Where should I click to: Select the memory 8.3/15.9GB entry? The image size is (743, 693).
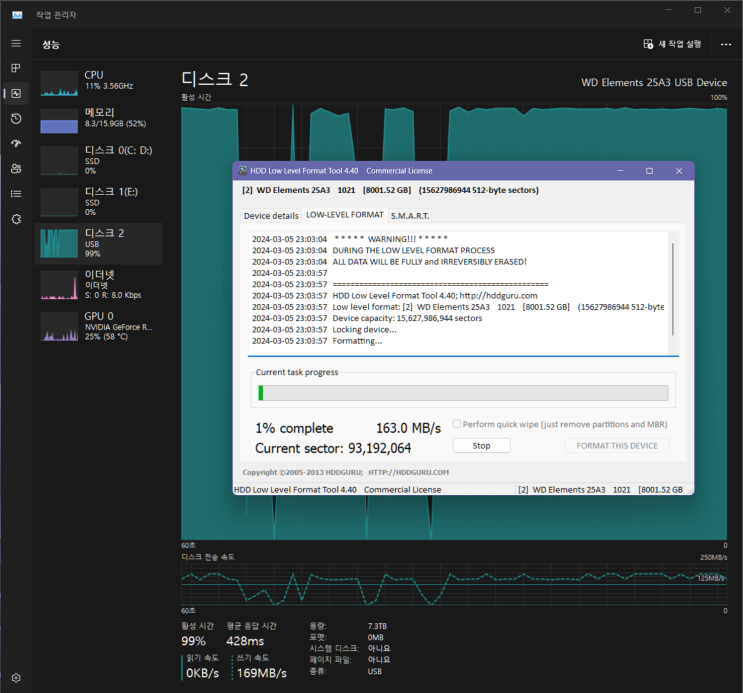coord(99,120)
